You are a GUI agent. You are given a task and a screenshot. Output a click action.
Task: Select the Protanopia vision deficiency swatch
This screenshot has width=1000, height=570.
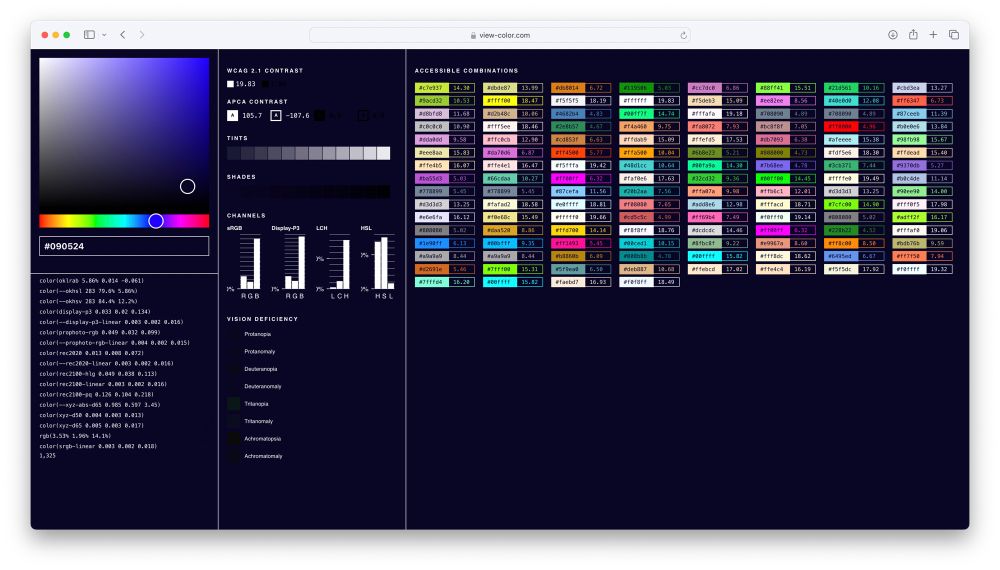pos(233,334)
